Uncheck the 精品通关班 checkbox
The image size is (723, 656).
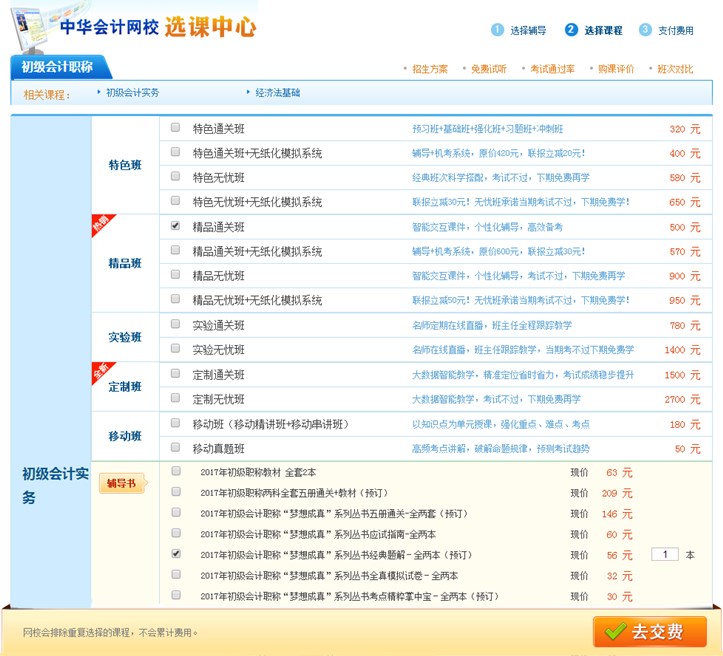[176, 226]
